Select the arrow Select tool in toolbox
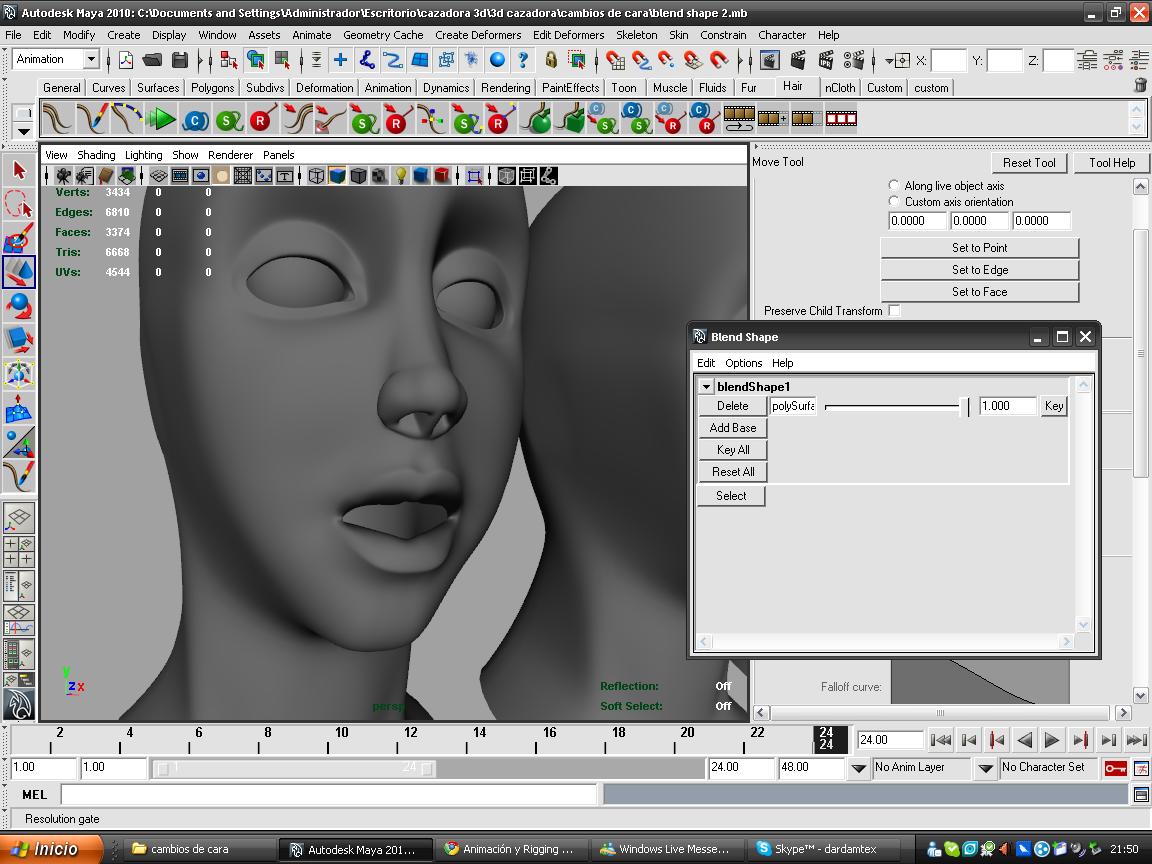1152x864 pixels. (19, 171)
